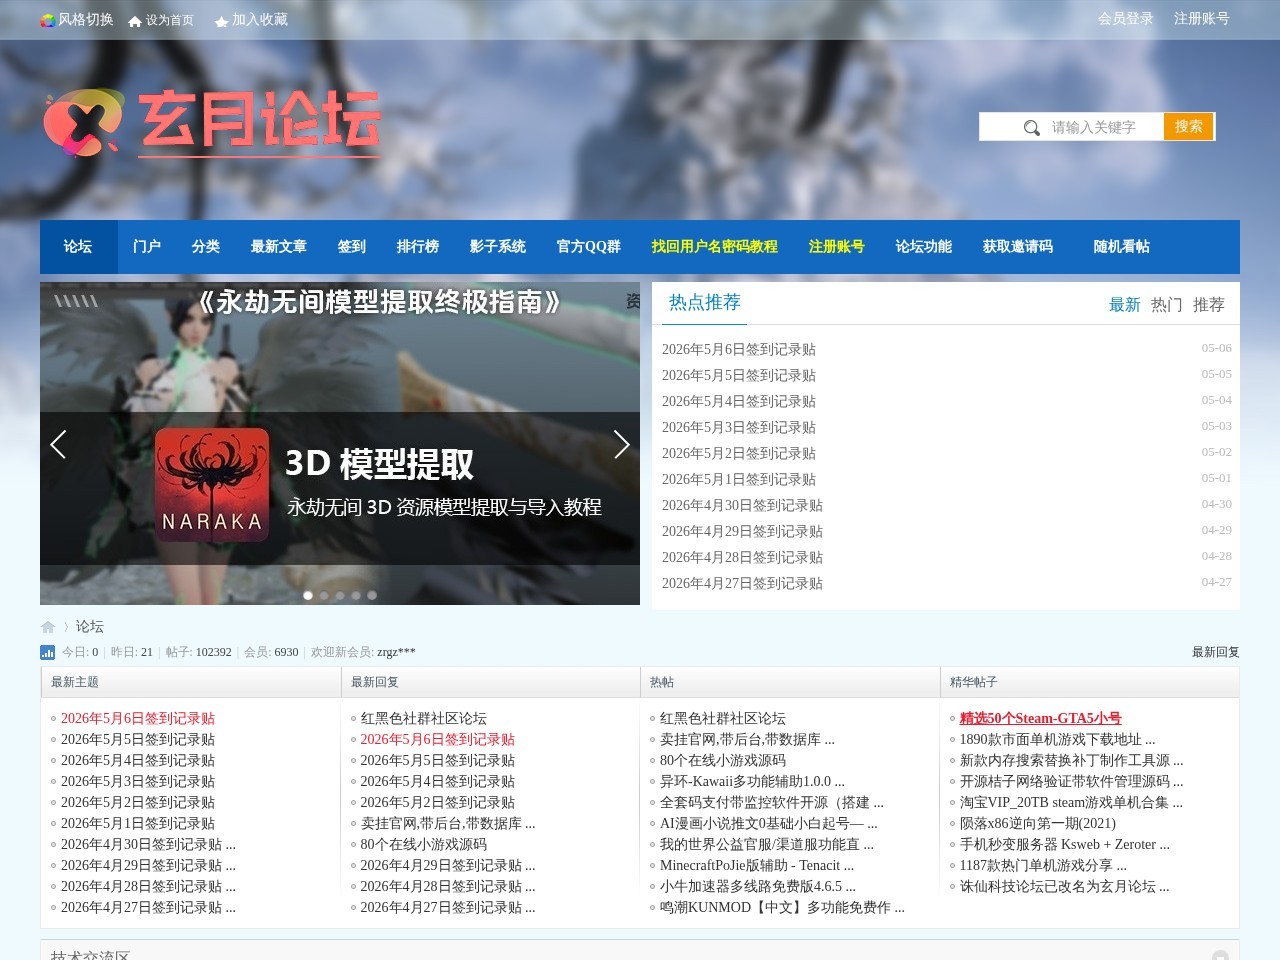Open 陨落x86逆向第一期(2021) post

tap(1038, 823)
